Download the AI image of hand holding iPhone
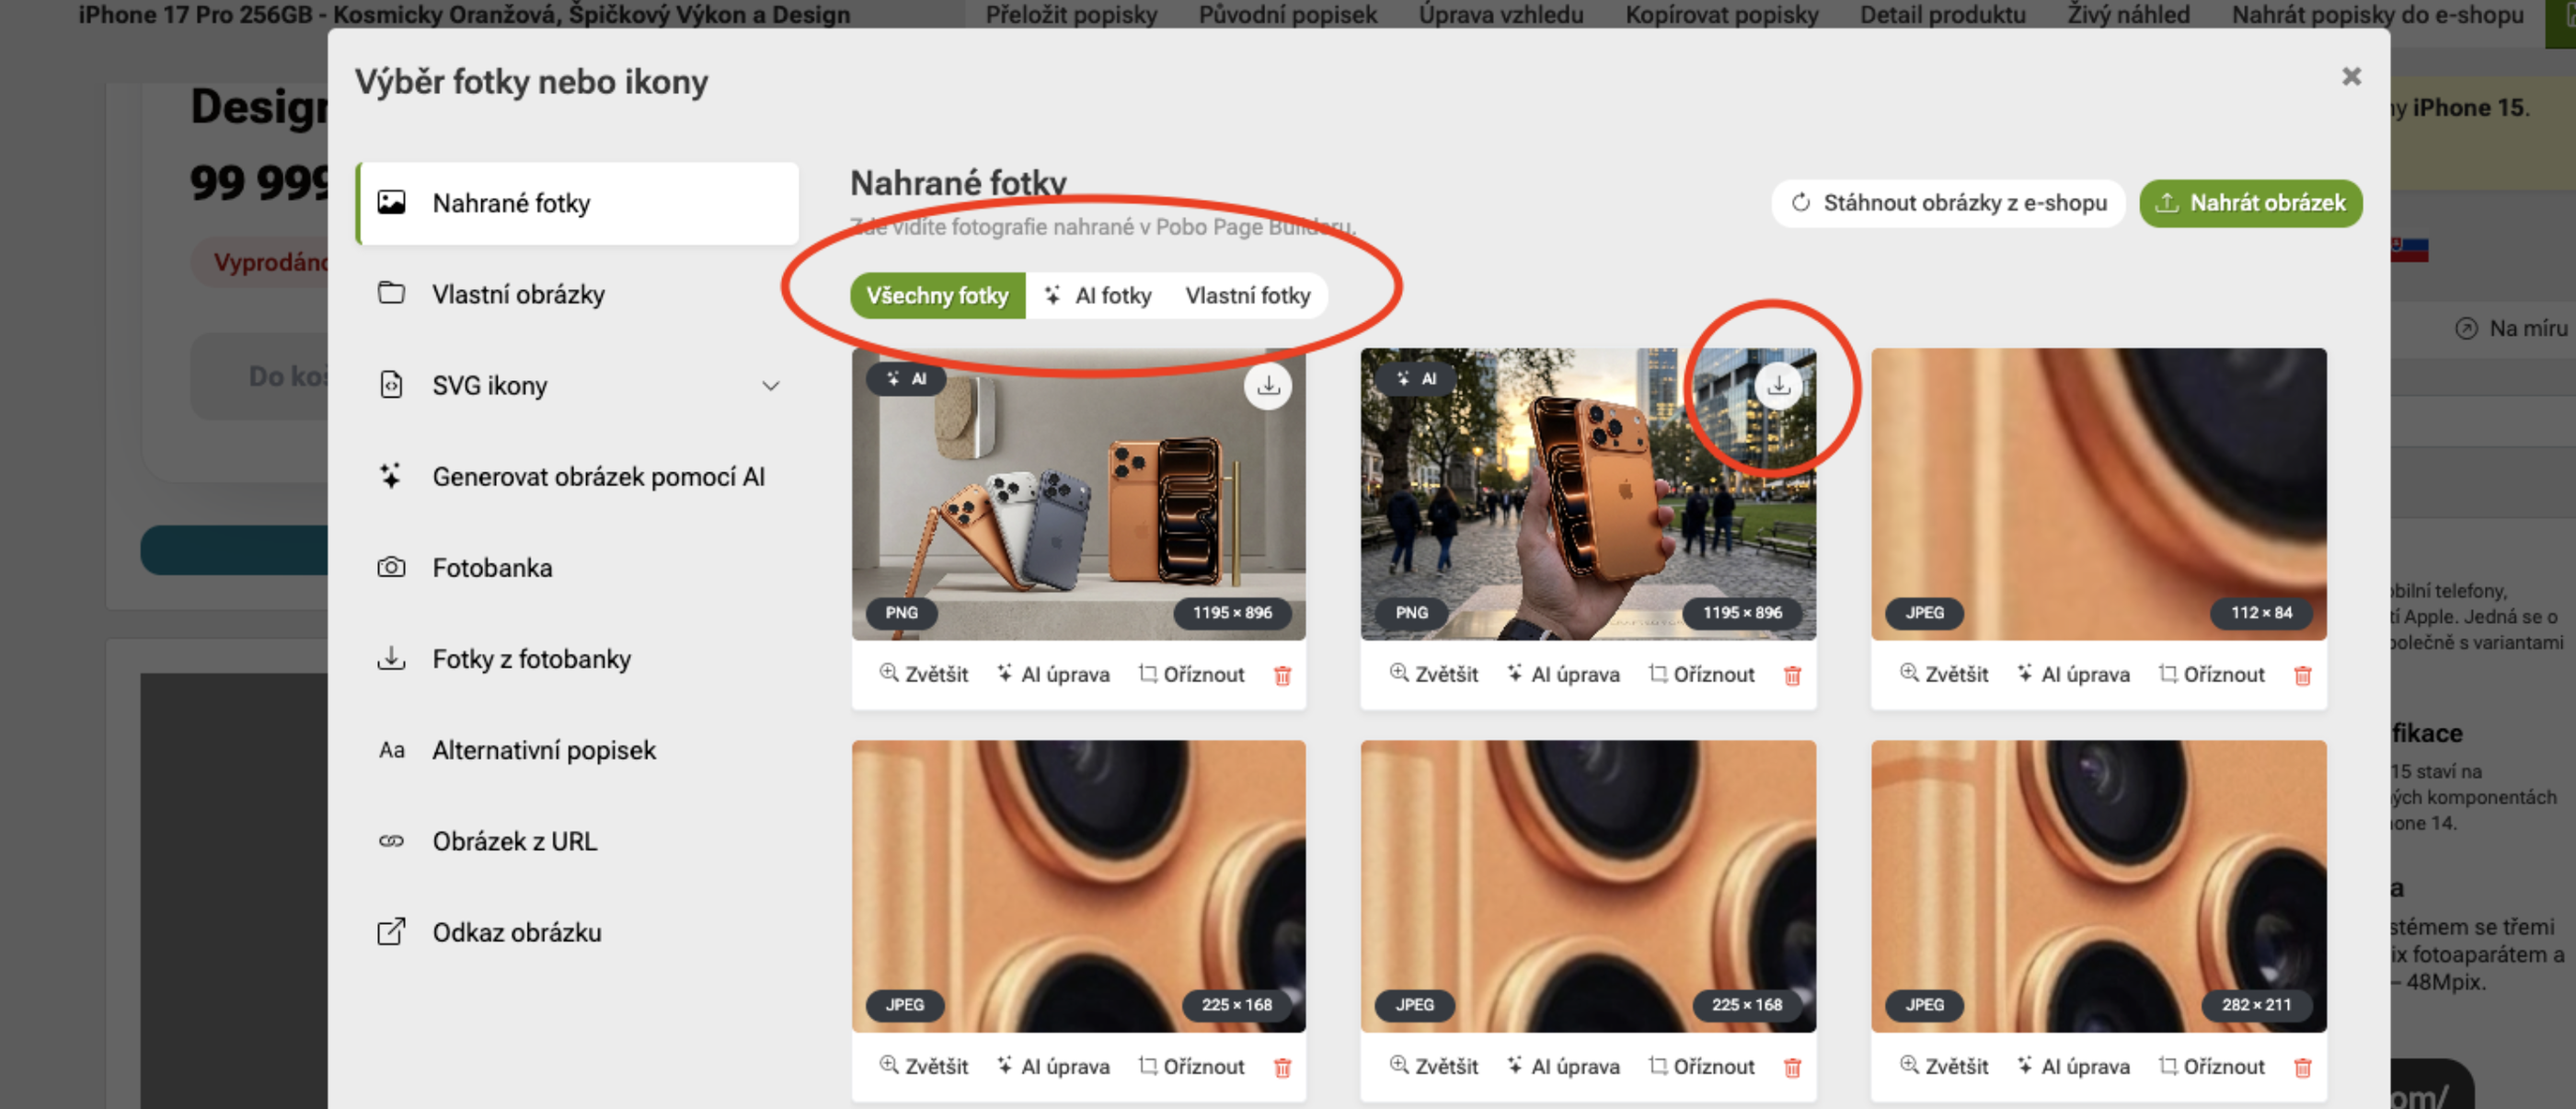The image size is (2576, 1109). click(x=1778, y=385)
